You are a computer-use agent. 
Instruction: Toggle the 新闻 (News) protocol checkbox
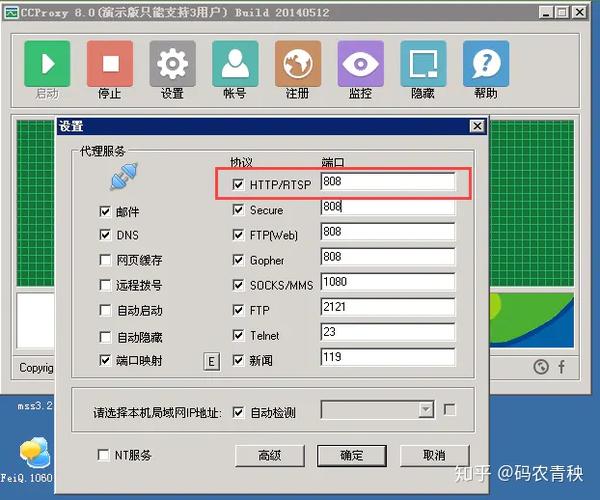[238, 360]
